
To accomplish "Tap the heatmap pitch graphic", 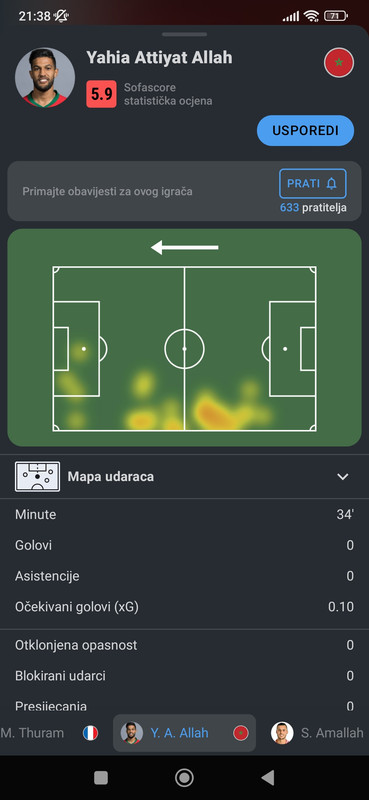I will pyautogui.click(x=184, y=348).
